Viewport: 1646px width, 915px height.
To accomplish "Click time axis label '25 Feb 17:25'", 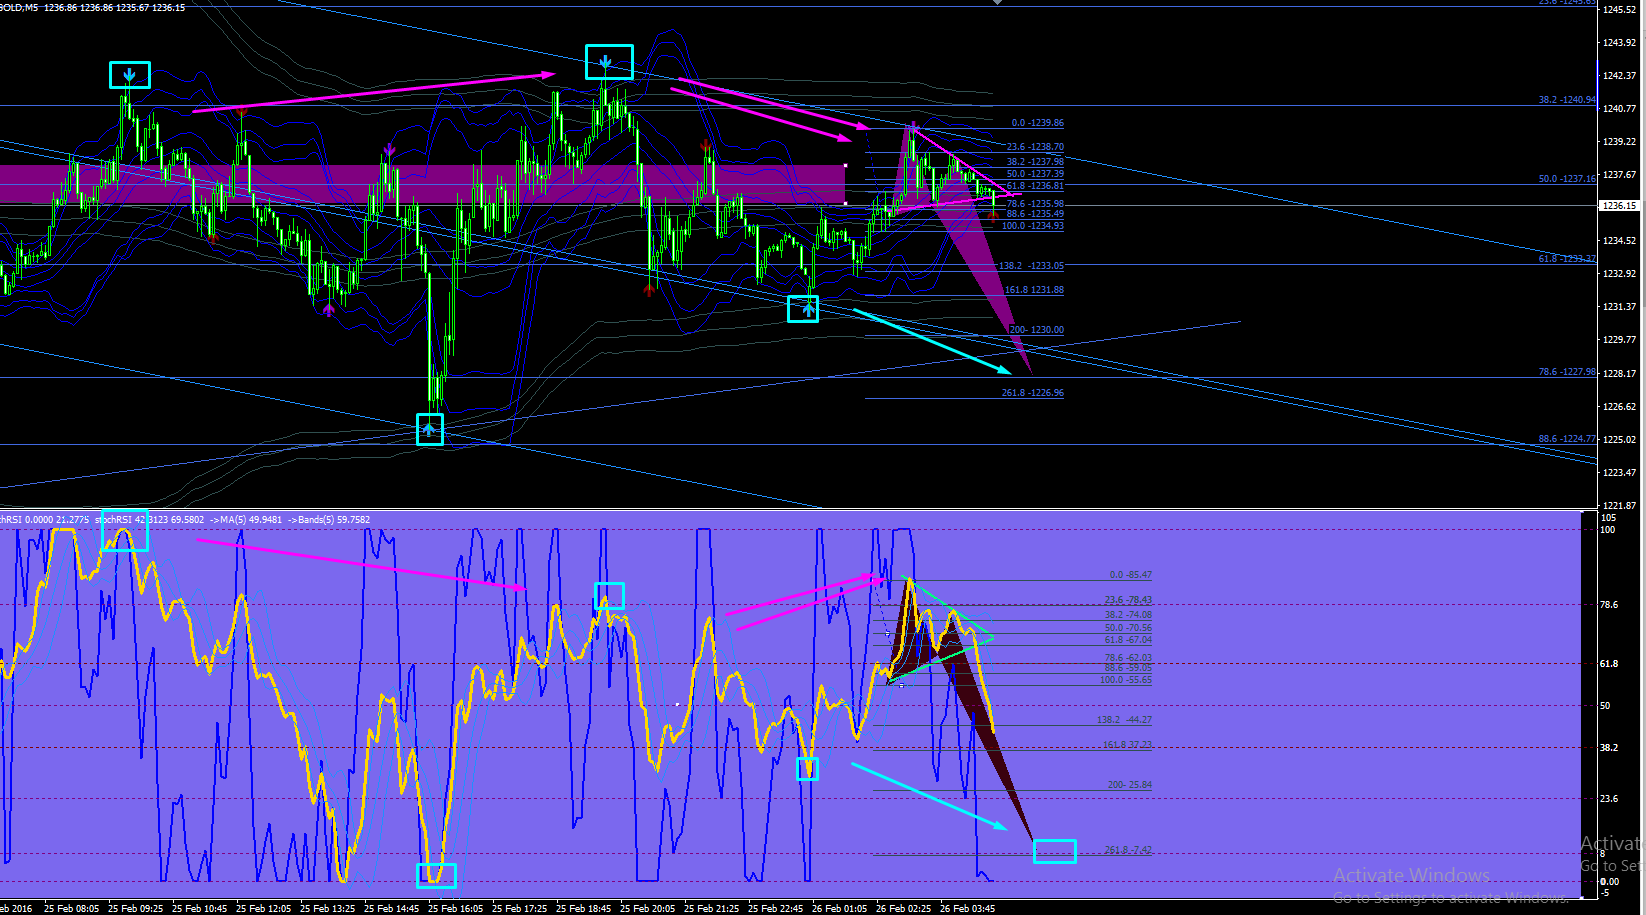I will coord(519,909).
